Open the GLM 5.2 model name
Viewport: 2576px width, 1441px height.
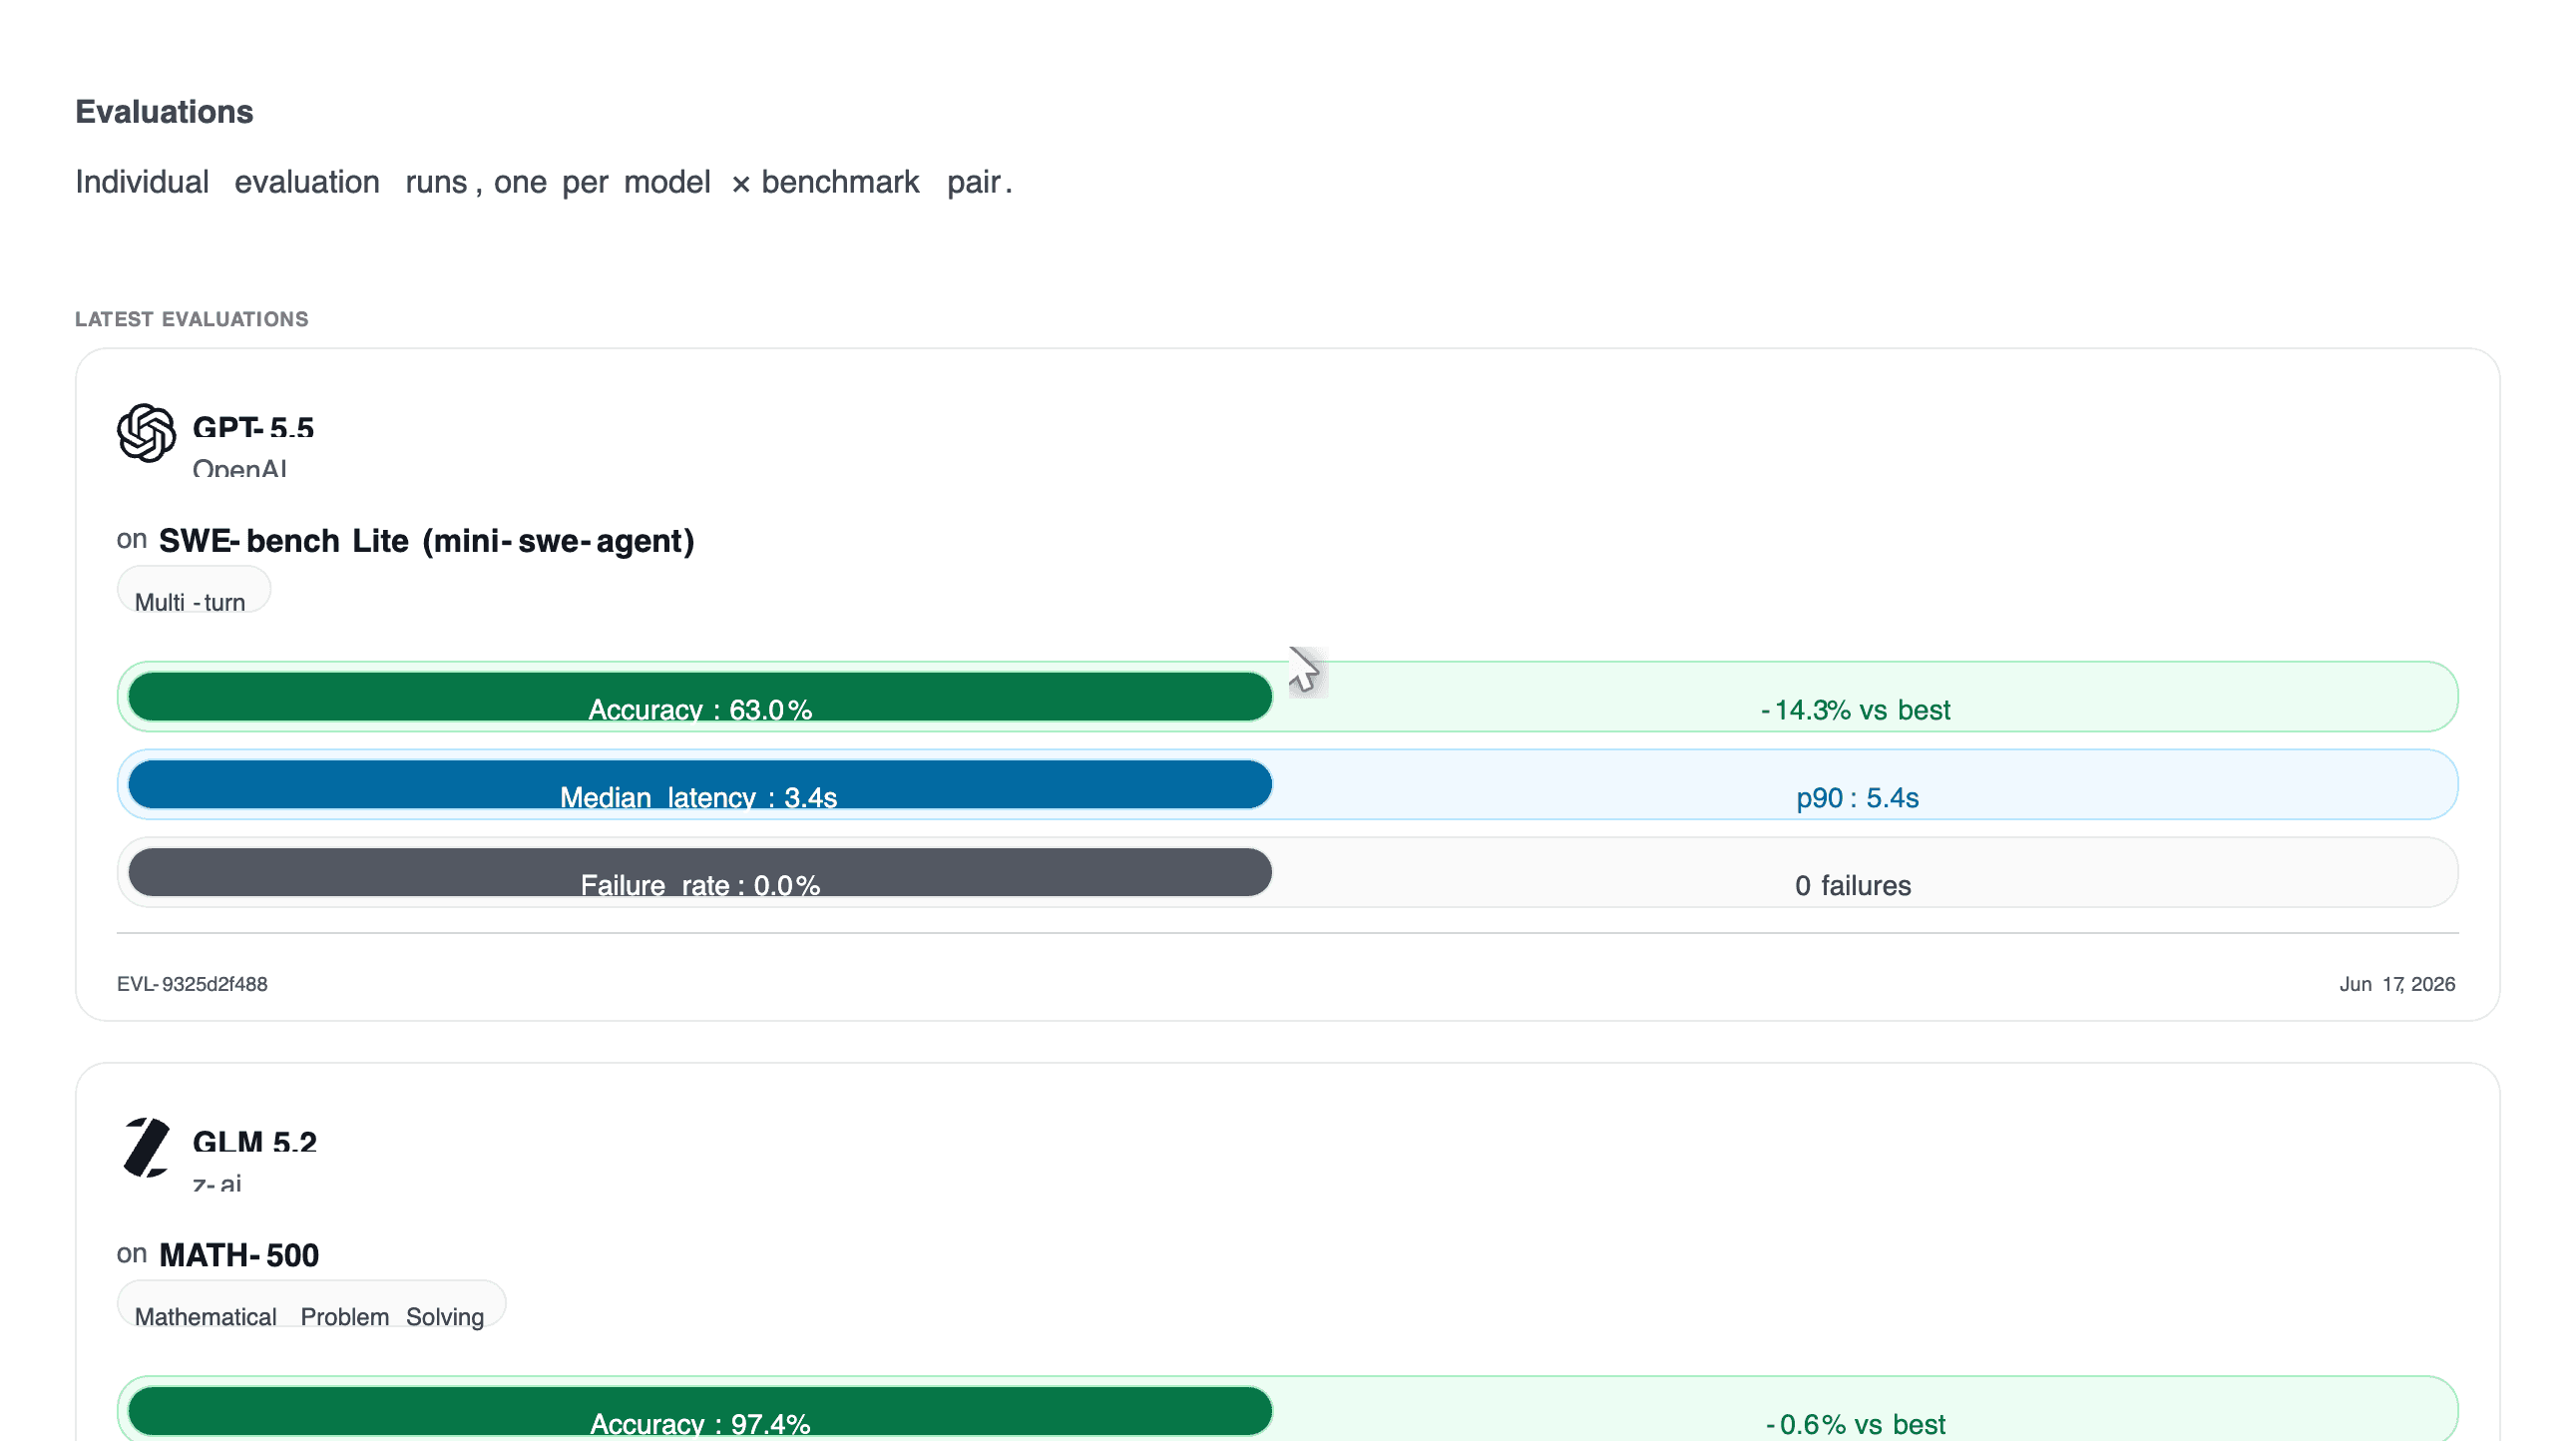[254, 1141]
